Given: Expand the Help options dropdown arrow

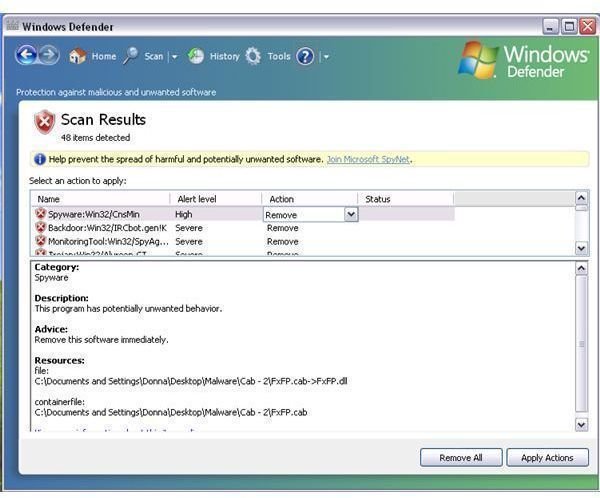Looking at the screenshot, I should (x=326, y=57).
